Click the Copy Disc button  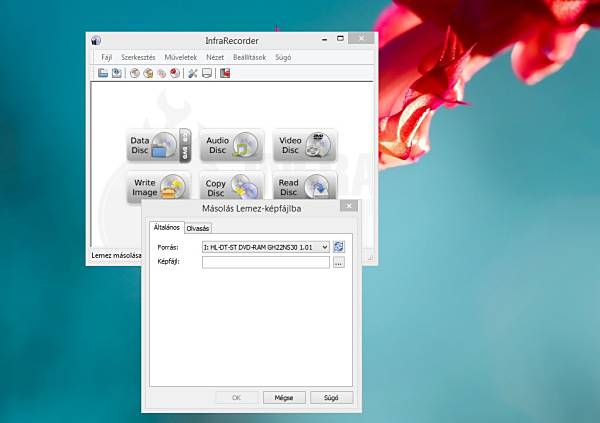click(x=232, y=187)
